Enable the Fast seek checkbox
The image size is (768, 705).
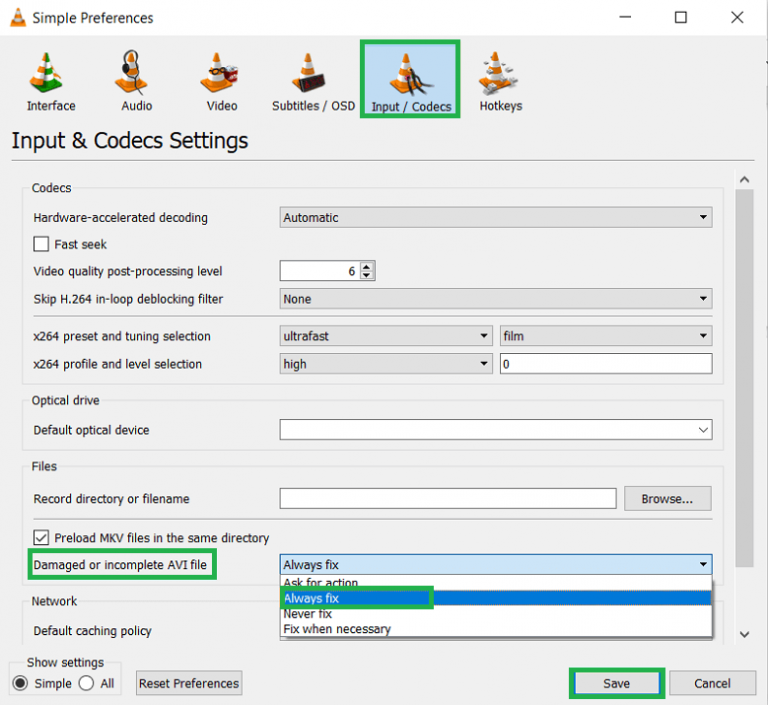(41, 244)
